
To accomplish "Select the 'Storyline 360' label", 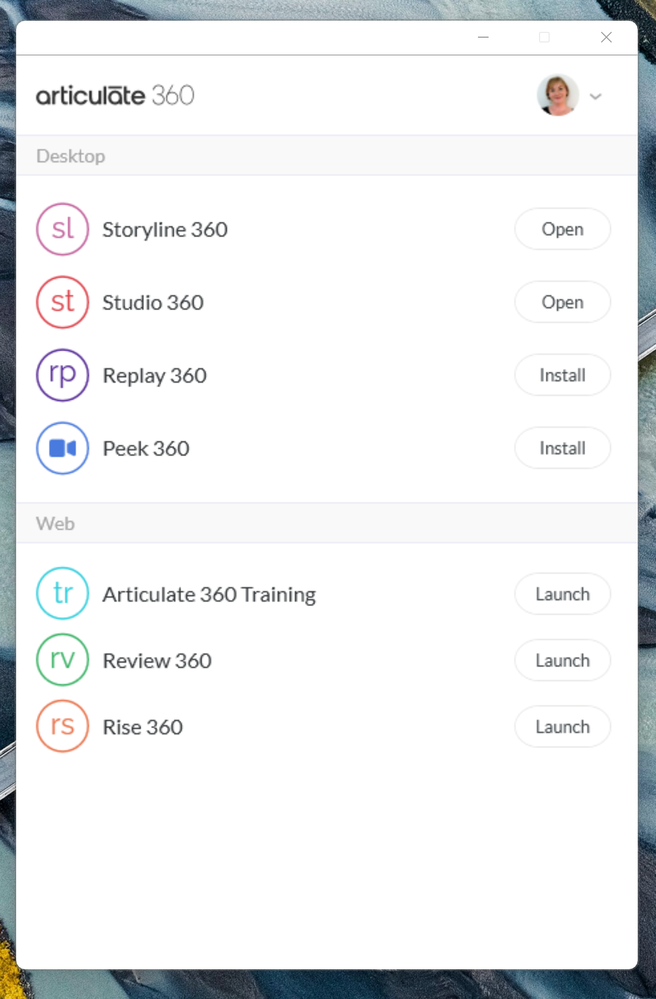I will [165, 229].
